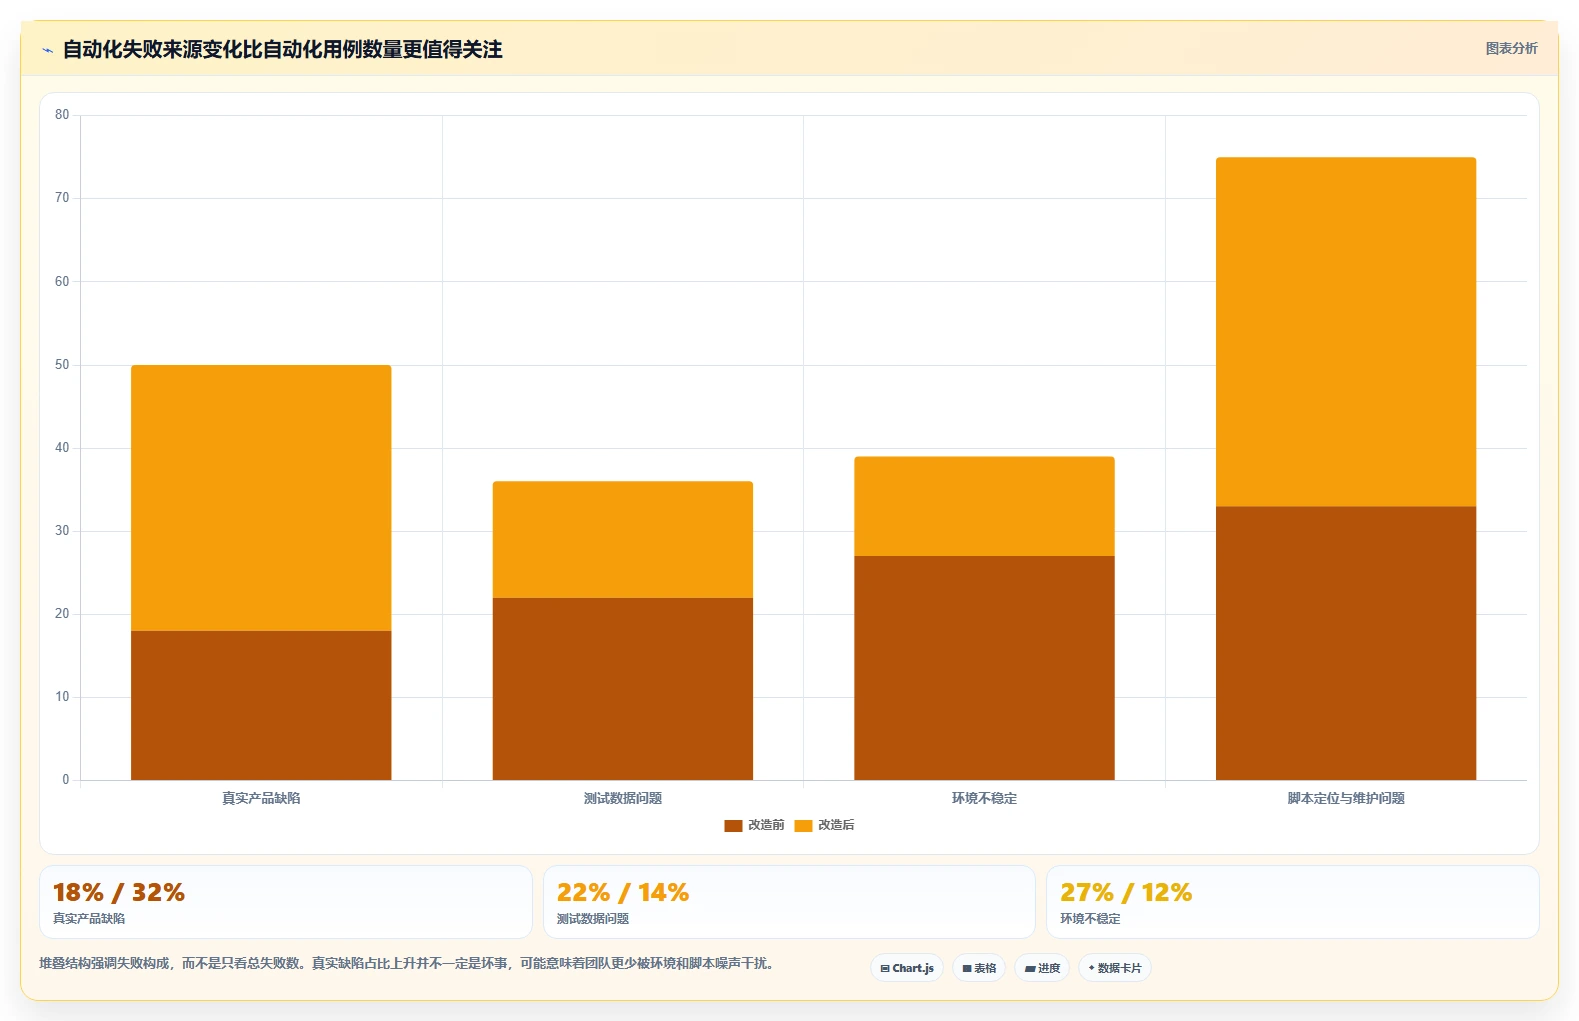Click the y-axis value 40

coord(62,448)
